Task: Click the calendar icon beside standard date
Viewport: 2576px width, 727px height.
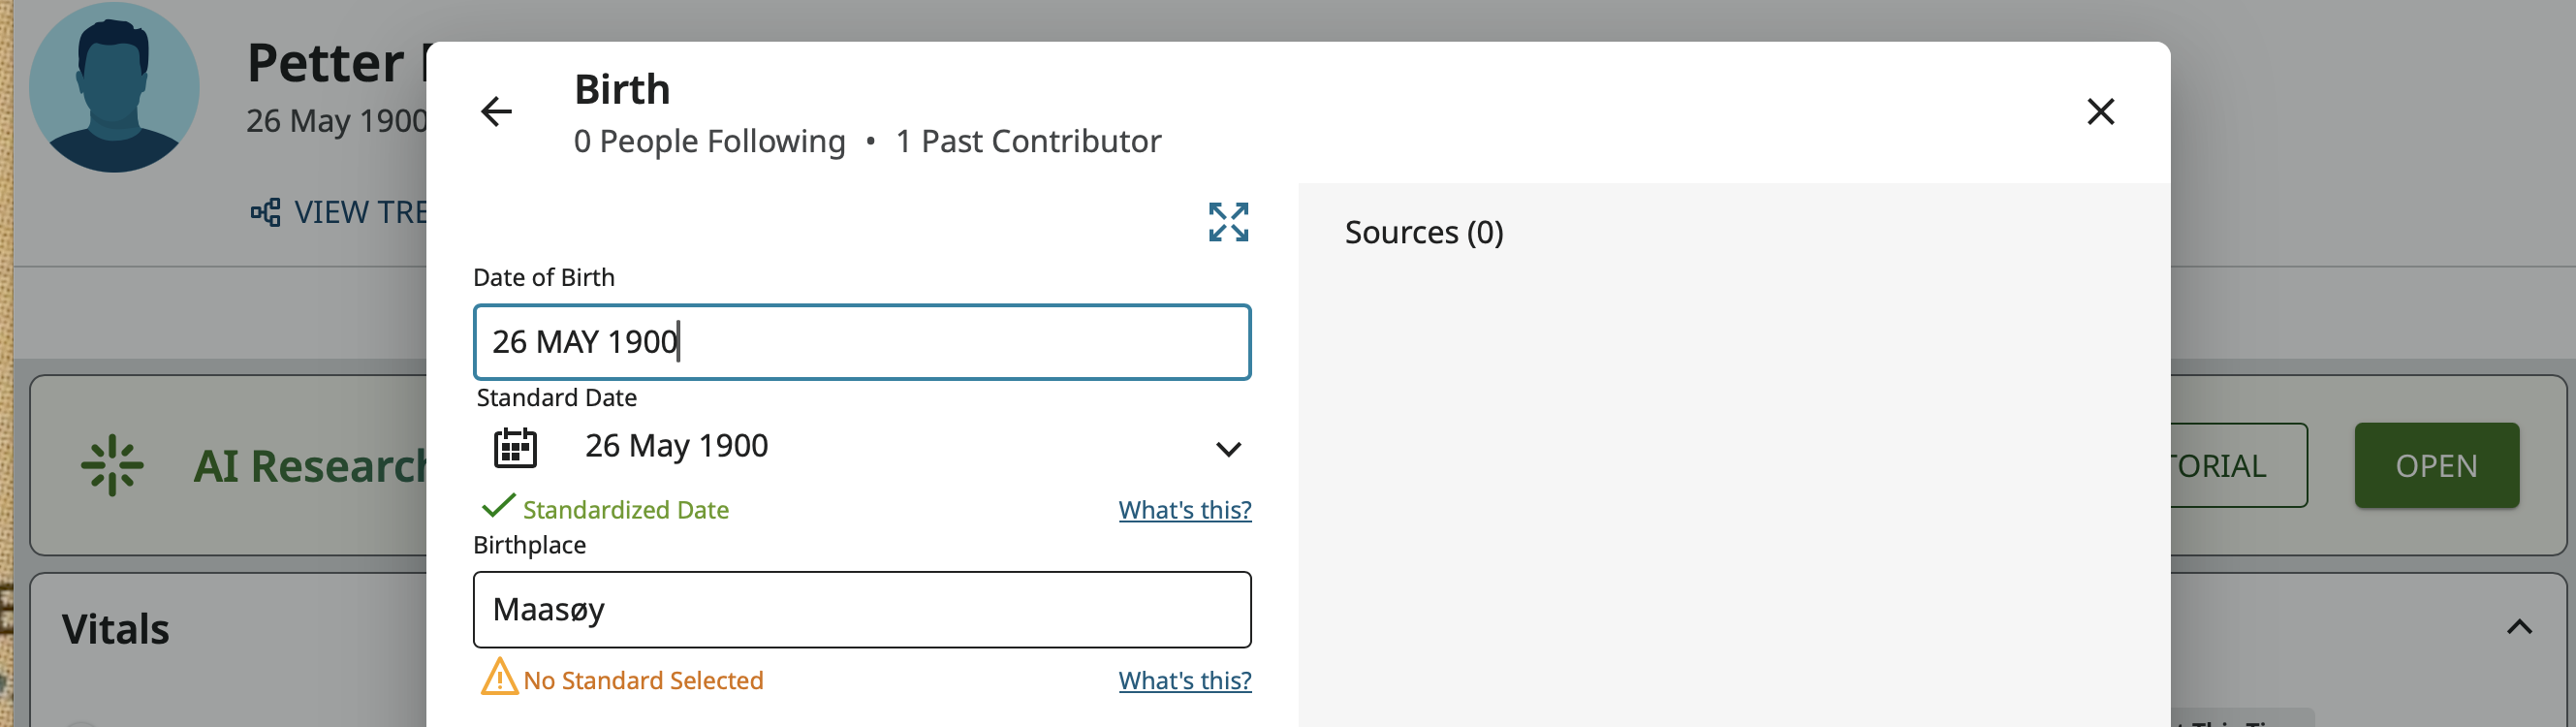Action: 515,447
